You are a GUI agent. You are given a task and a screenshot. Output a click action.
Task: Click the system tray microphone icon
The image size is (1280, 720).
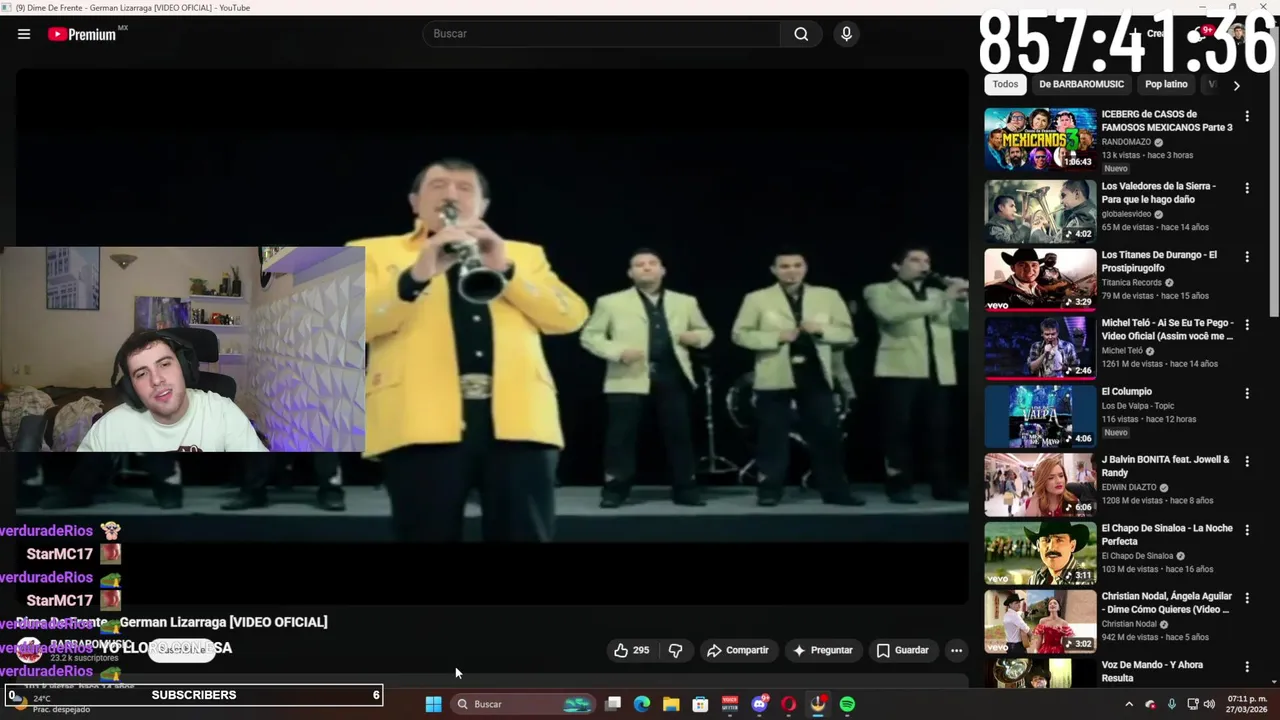pos(1171,704)
